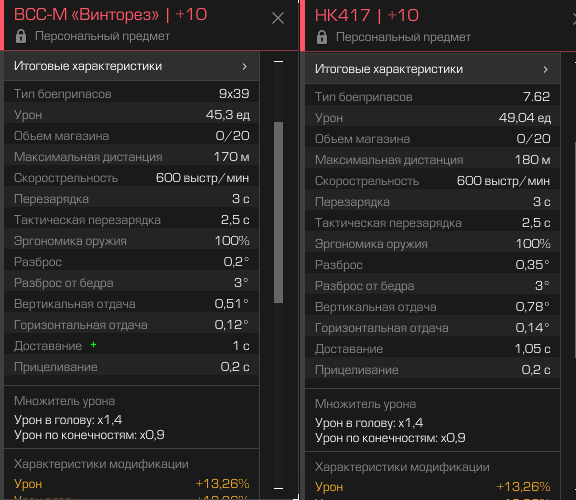Click Разброс от бедра row in HK417 panel
Screen dimensions: 576x500
point(432,286)
